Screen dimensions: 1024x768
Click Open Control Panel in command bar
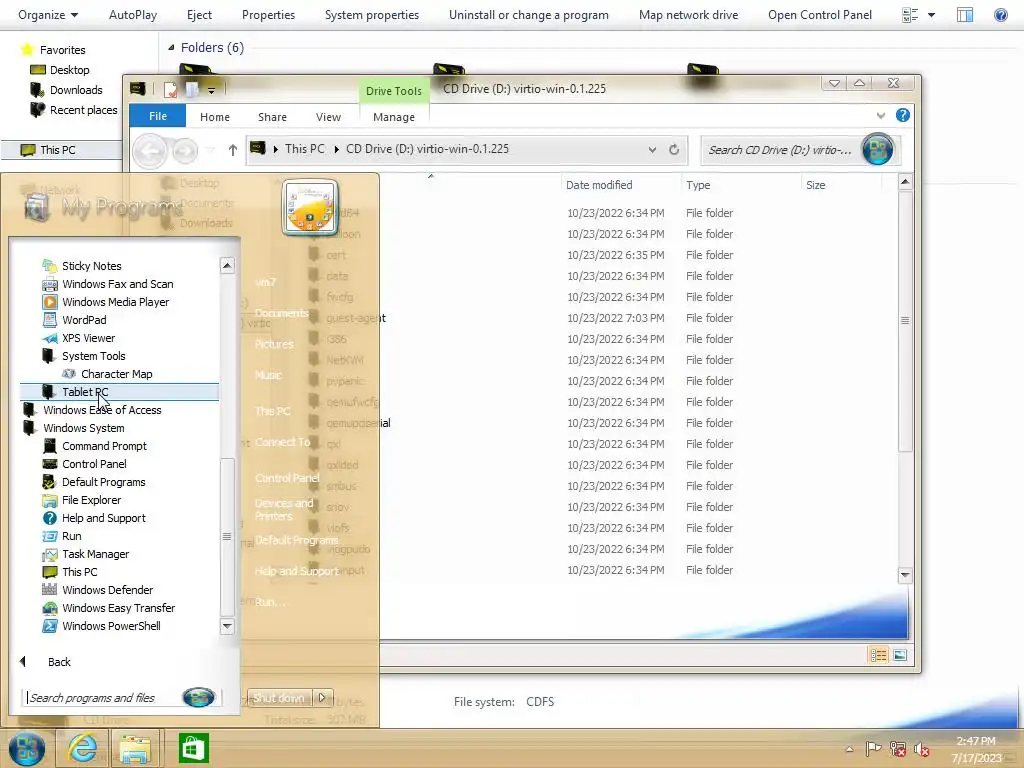pos(820,15)
